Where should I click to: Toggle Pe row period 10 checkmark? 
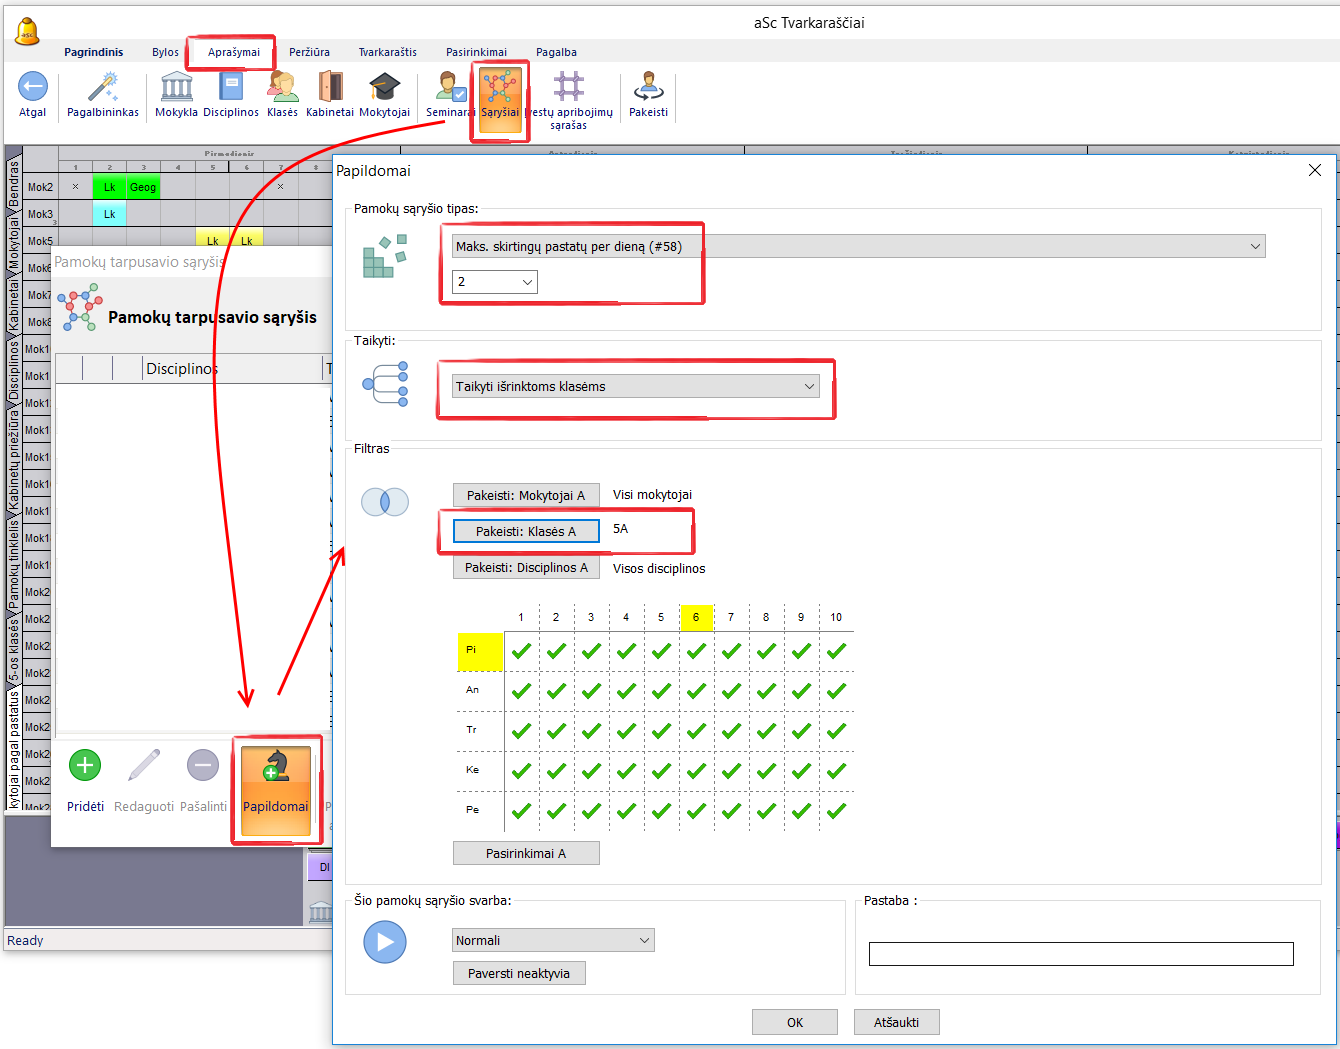coord(836,811)
